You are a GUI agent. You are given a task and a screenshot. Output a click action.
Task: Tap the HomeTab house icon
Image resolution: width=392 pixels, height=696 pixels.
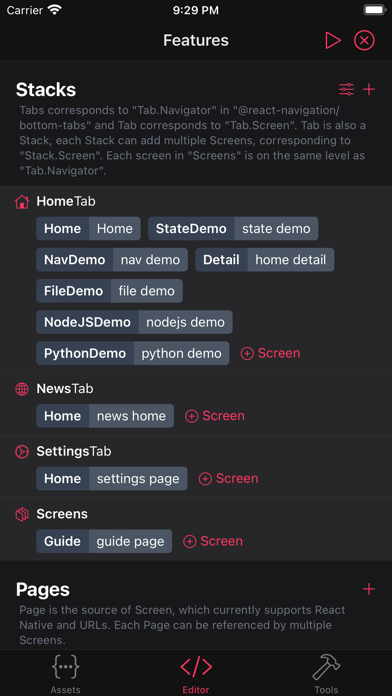click(x=22, y=202)
